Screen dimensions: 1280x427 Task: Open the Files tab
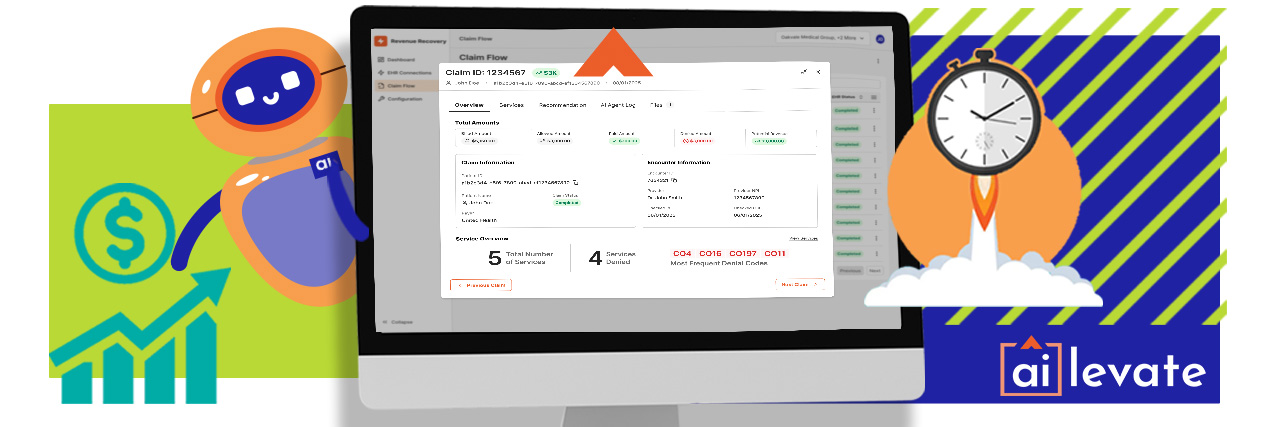(x=660, y=105)
